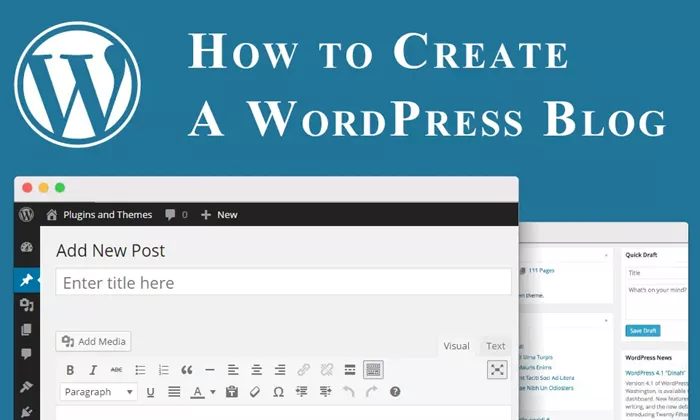Click Save Draft in the background dashboard window
This screenshot has height=420, width=700.
[643, 331]
